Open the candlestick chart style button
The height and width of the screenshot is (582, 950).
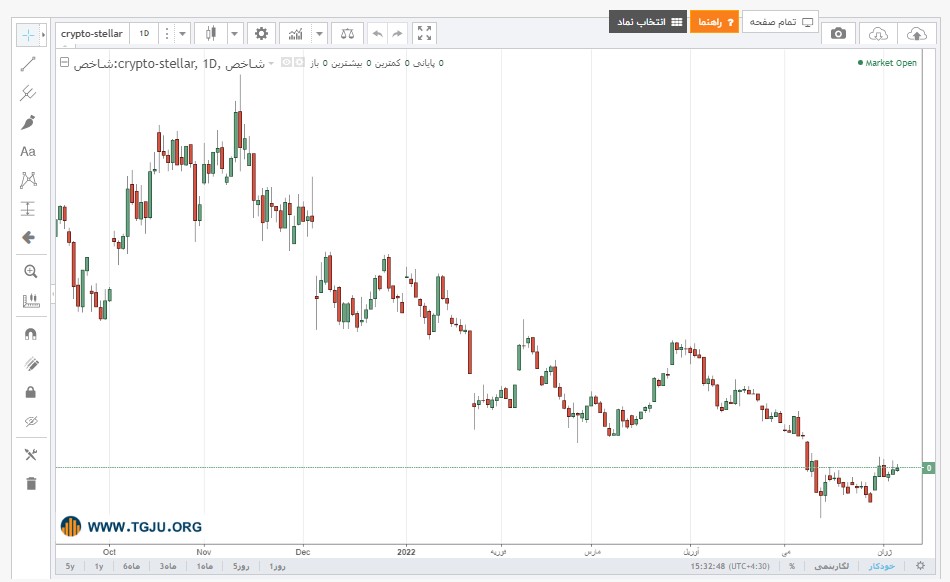click(x=211, y=34)
